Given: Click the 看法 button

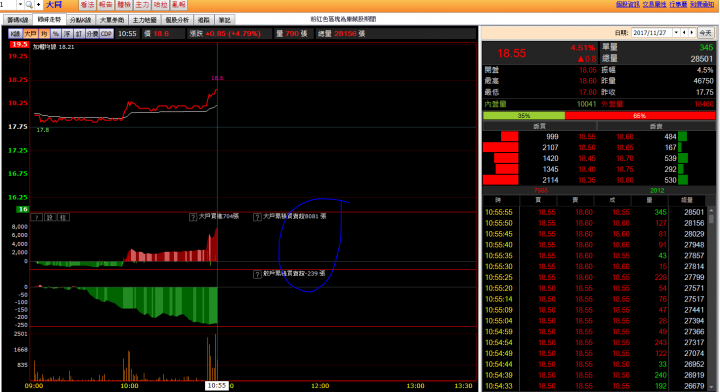Looking at the screenshot, I should tap(87, 5).
